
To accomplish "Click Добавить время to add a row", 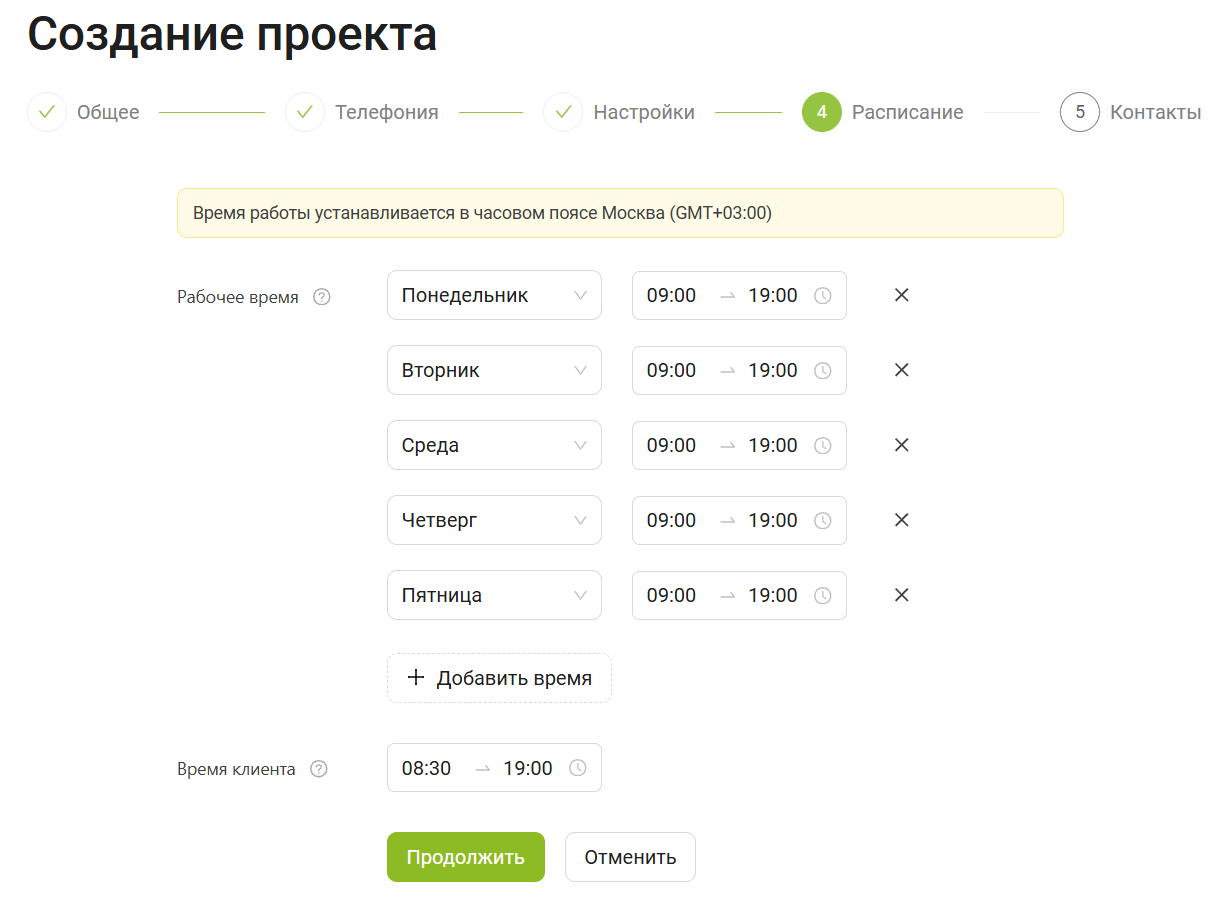I will (x=499, y=678).
